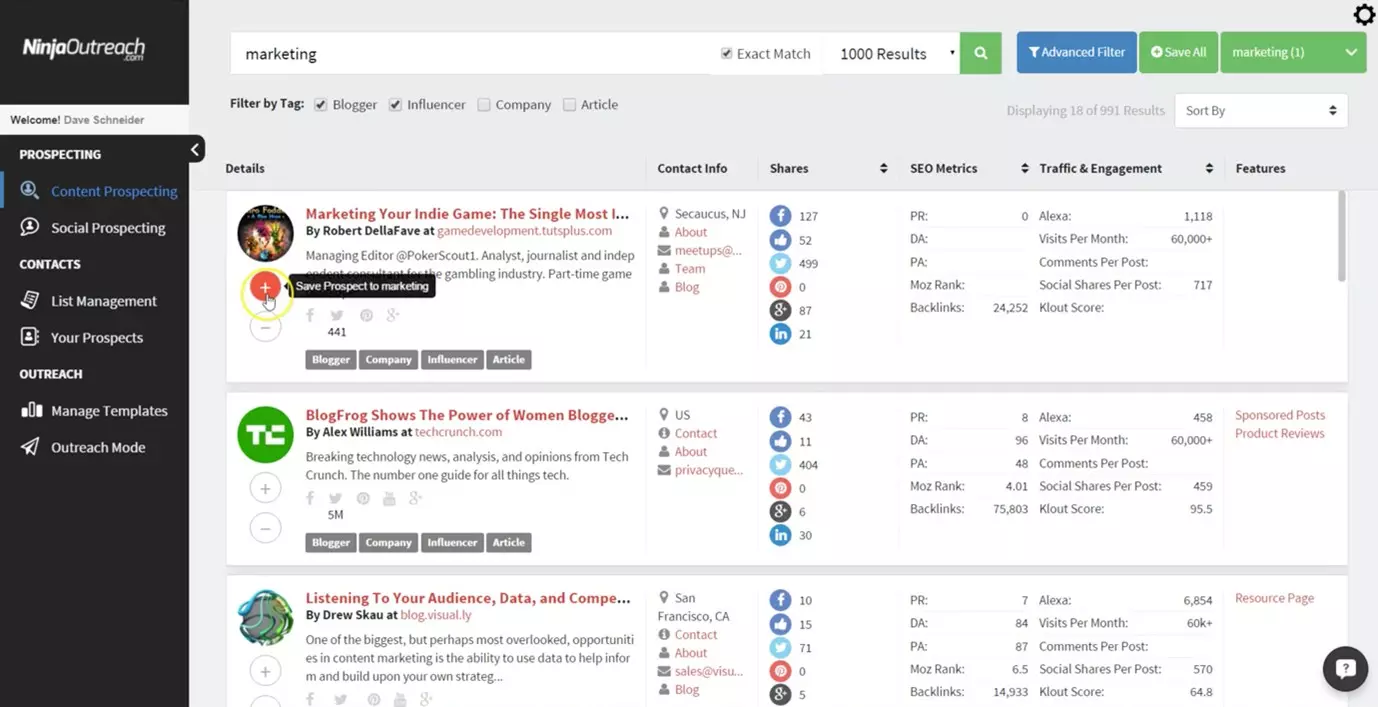Screen dimensions: 1378x707
Task: Click LinkedIn share icon showing 21
Action: (780, 334)
